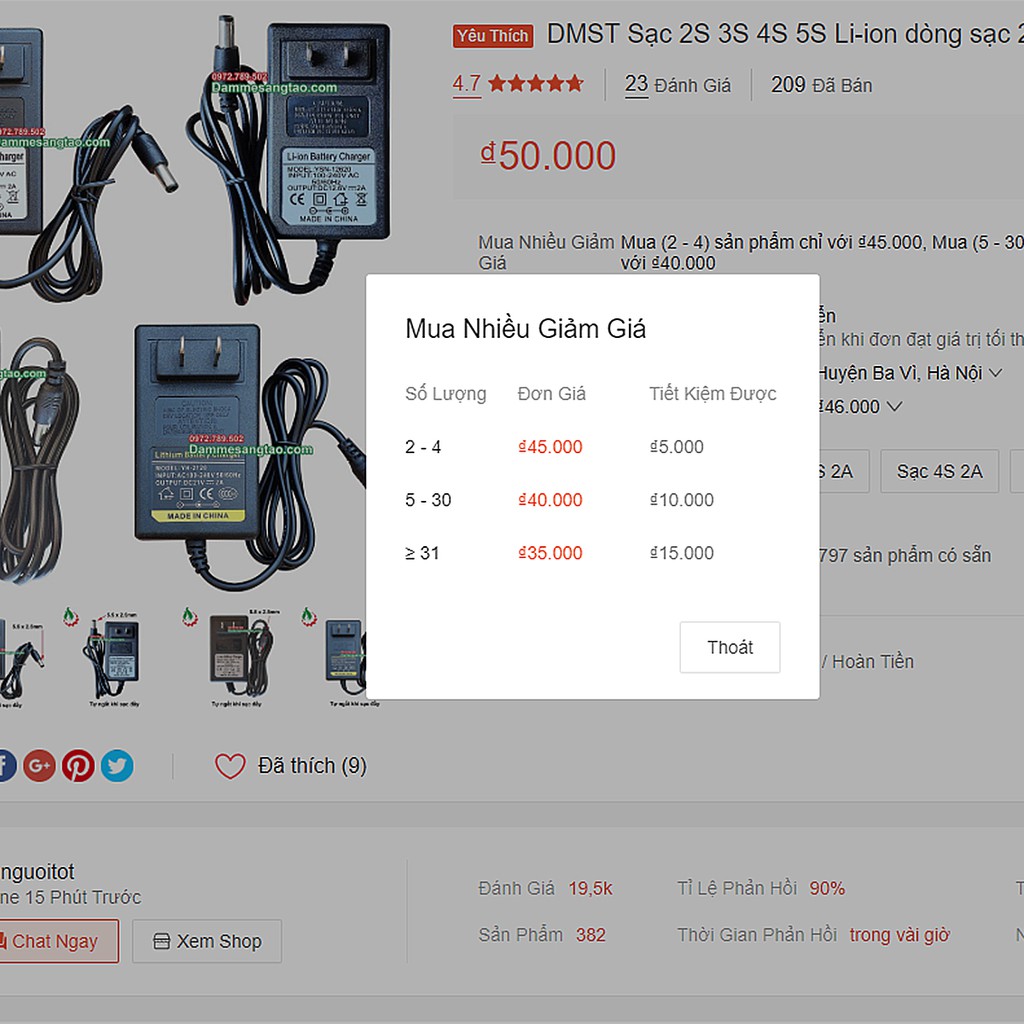
Task: Click shop product count 382
Action: tap(590, 935)
